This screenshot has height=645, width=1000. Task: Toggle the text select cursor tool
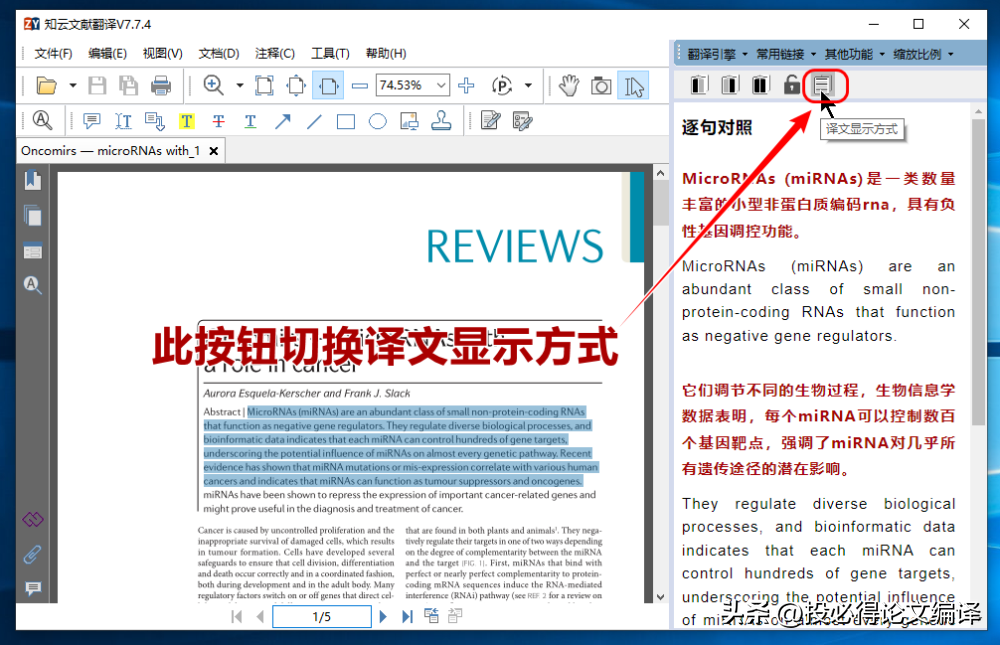tap(633, 85)
